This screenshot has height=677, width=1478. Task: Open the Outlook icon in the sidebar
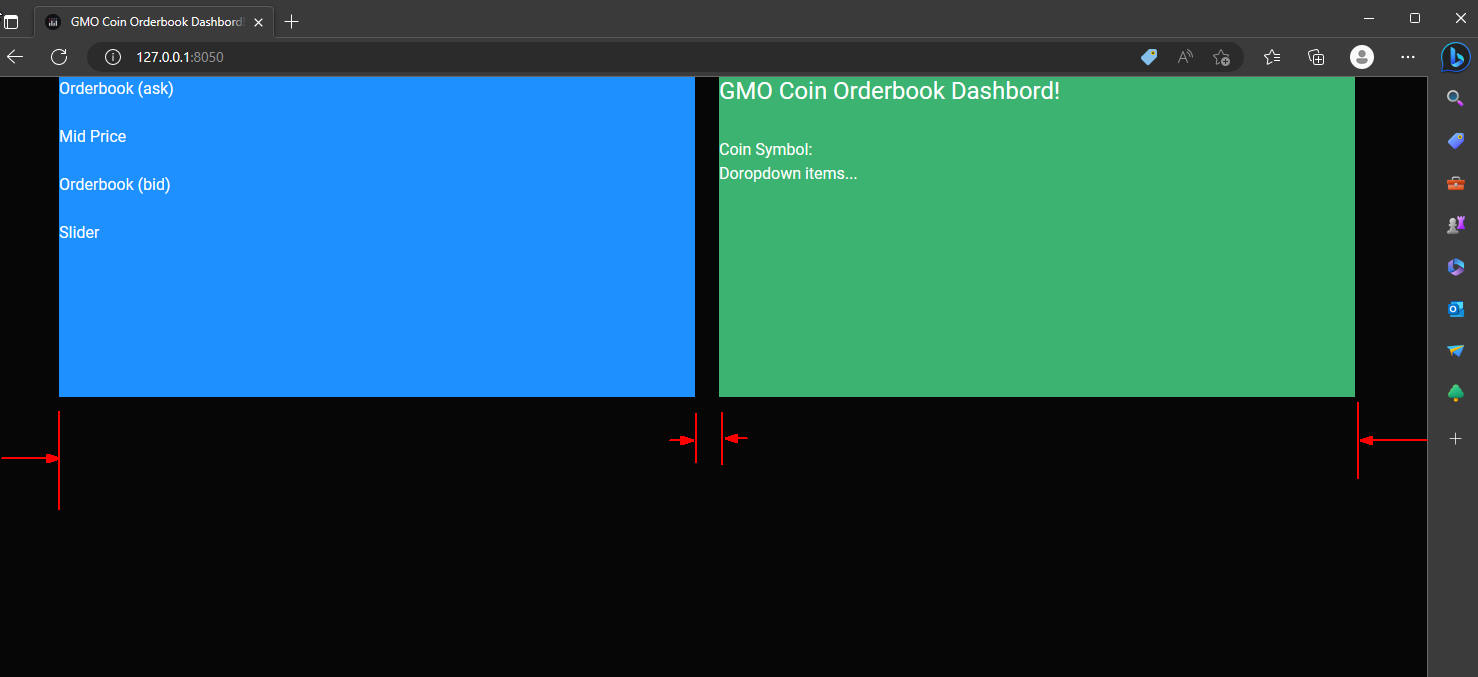[1455, 309]
